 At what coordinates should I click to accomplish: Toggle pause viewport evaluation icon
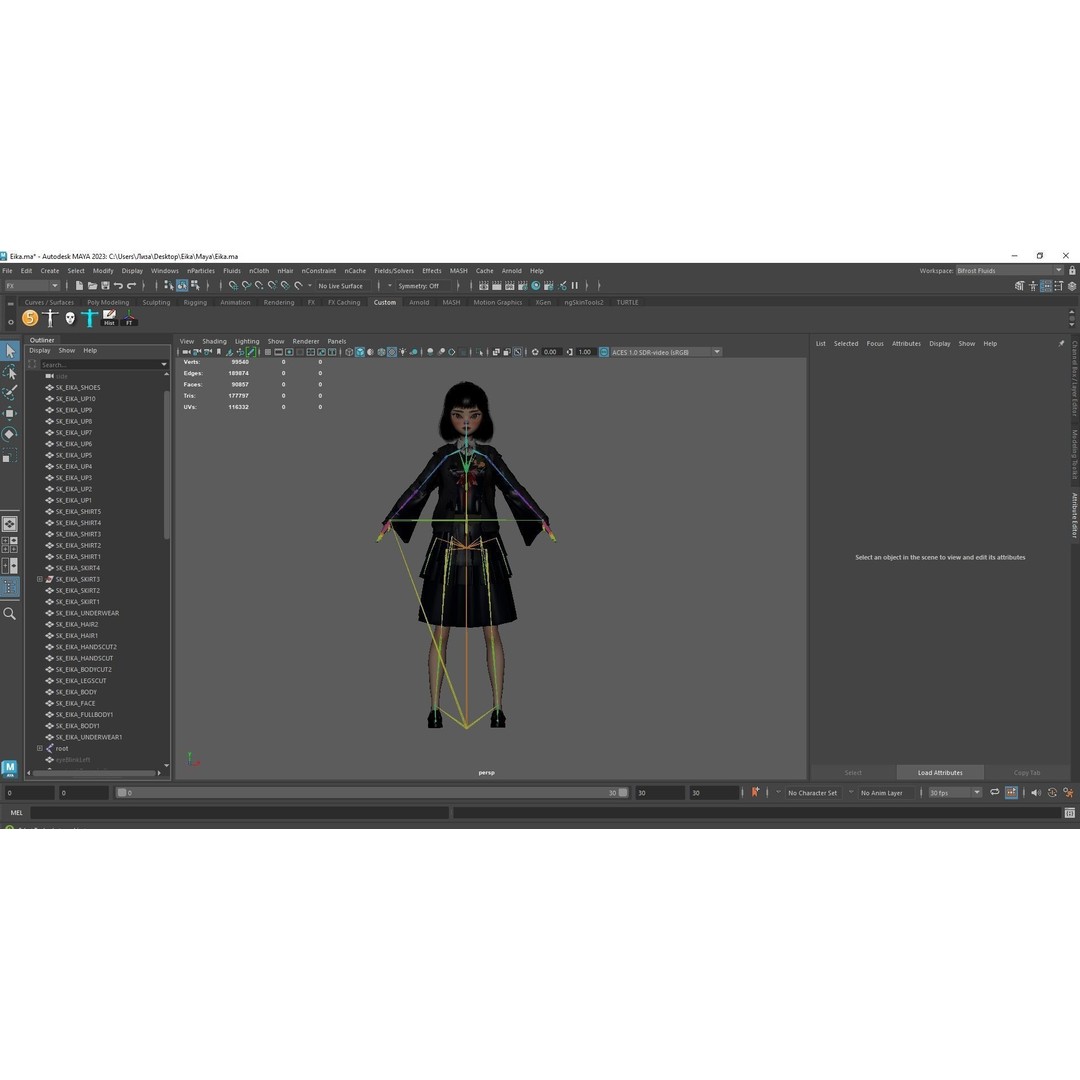click(574, 285)
